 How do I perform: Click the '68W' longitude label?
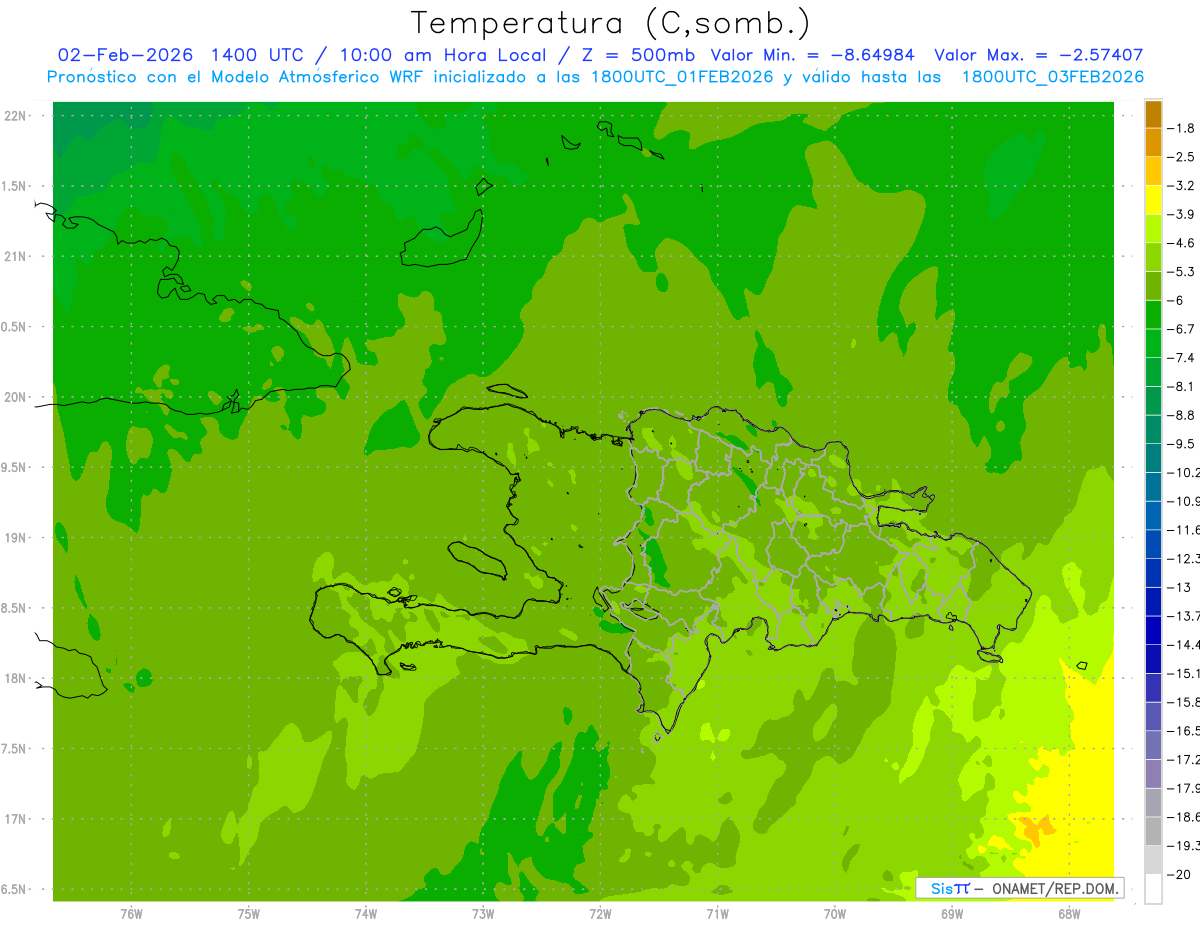tap(1069, 913)
